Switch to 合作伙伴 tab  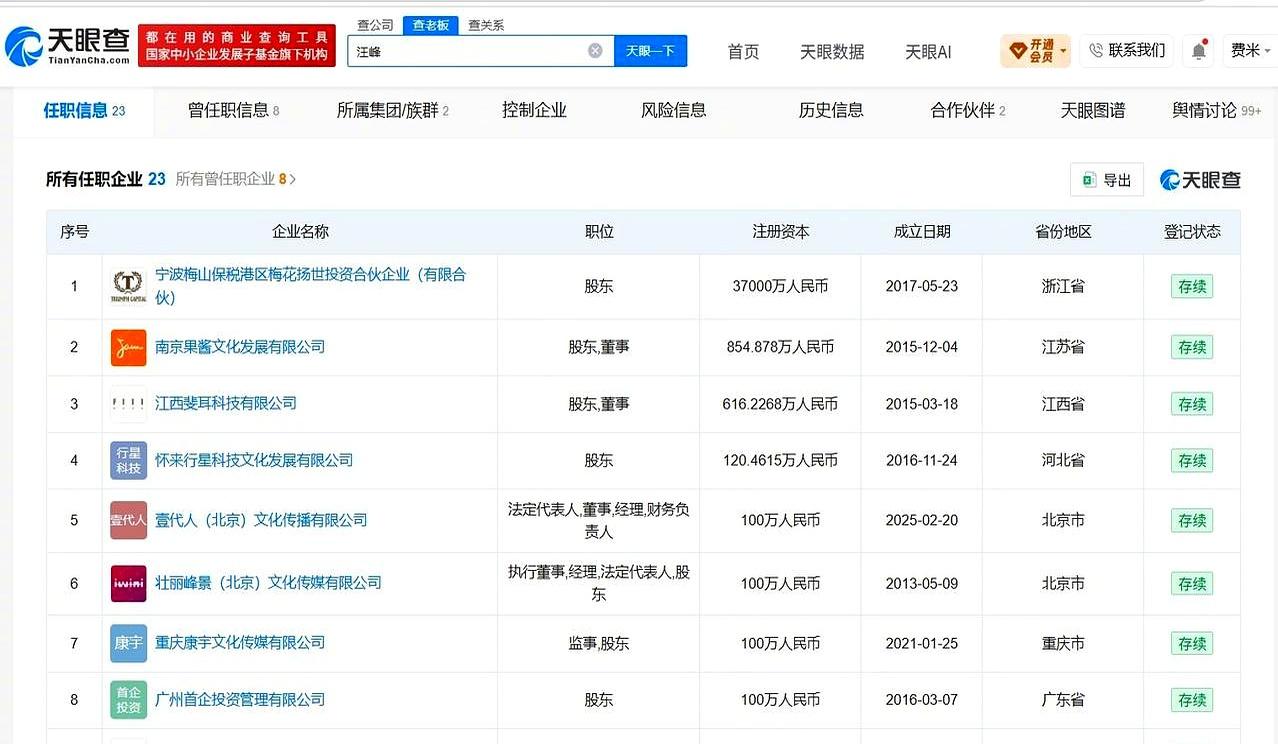(x=968, y=111)
